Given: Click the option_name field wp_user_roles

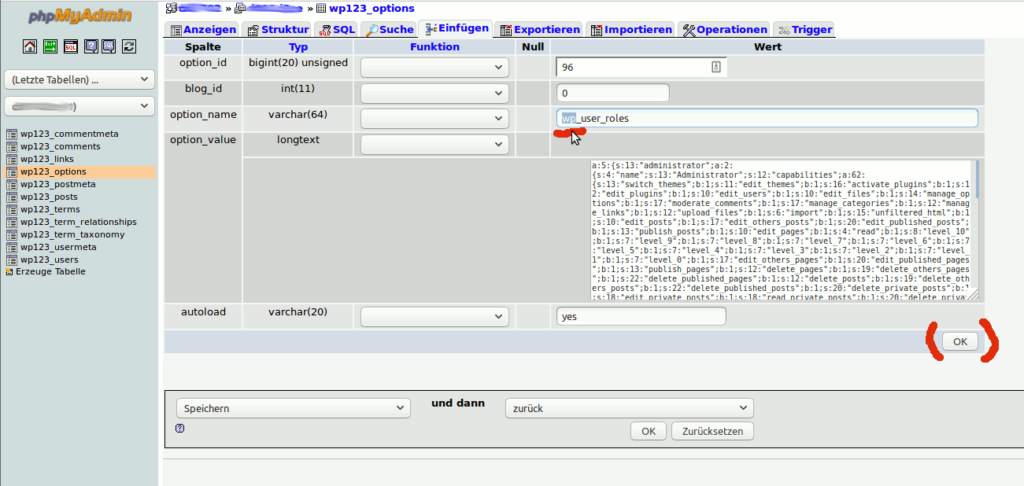Looking at the screenshot, I should (767, 118).
